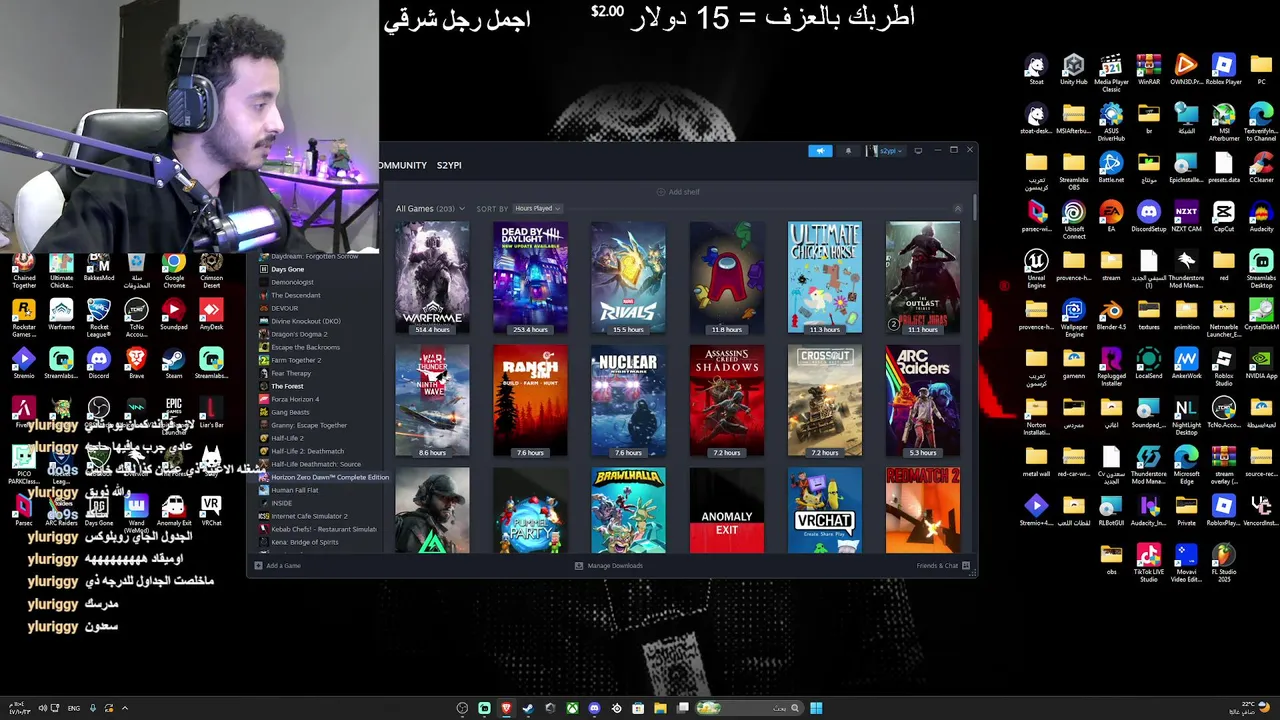The height and width of the screenshot is (720, 1280).
Task: Open the S2YPI profile tab
Action: 449,165
